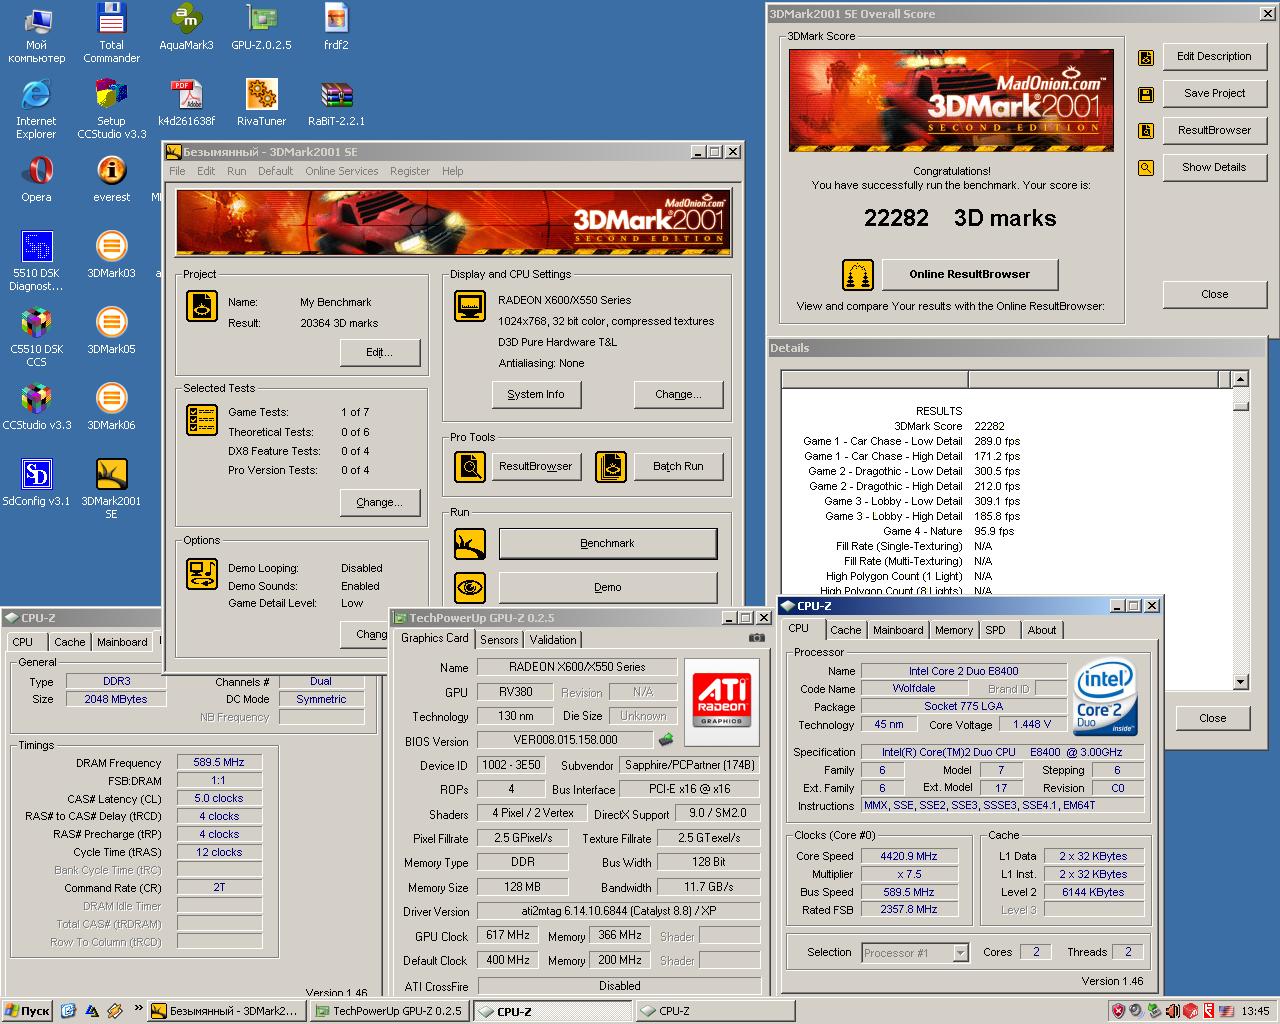
Task: Launch 3DMark2001 SE desktop shortcut
Action: (x=111, y=488)
